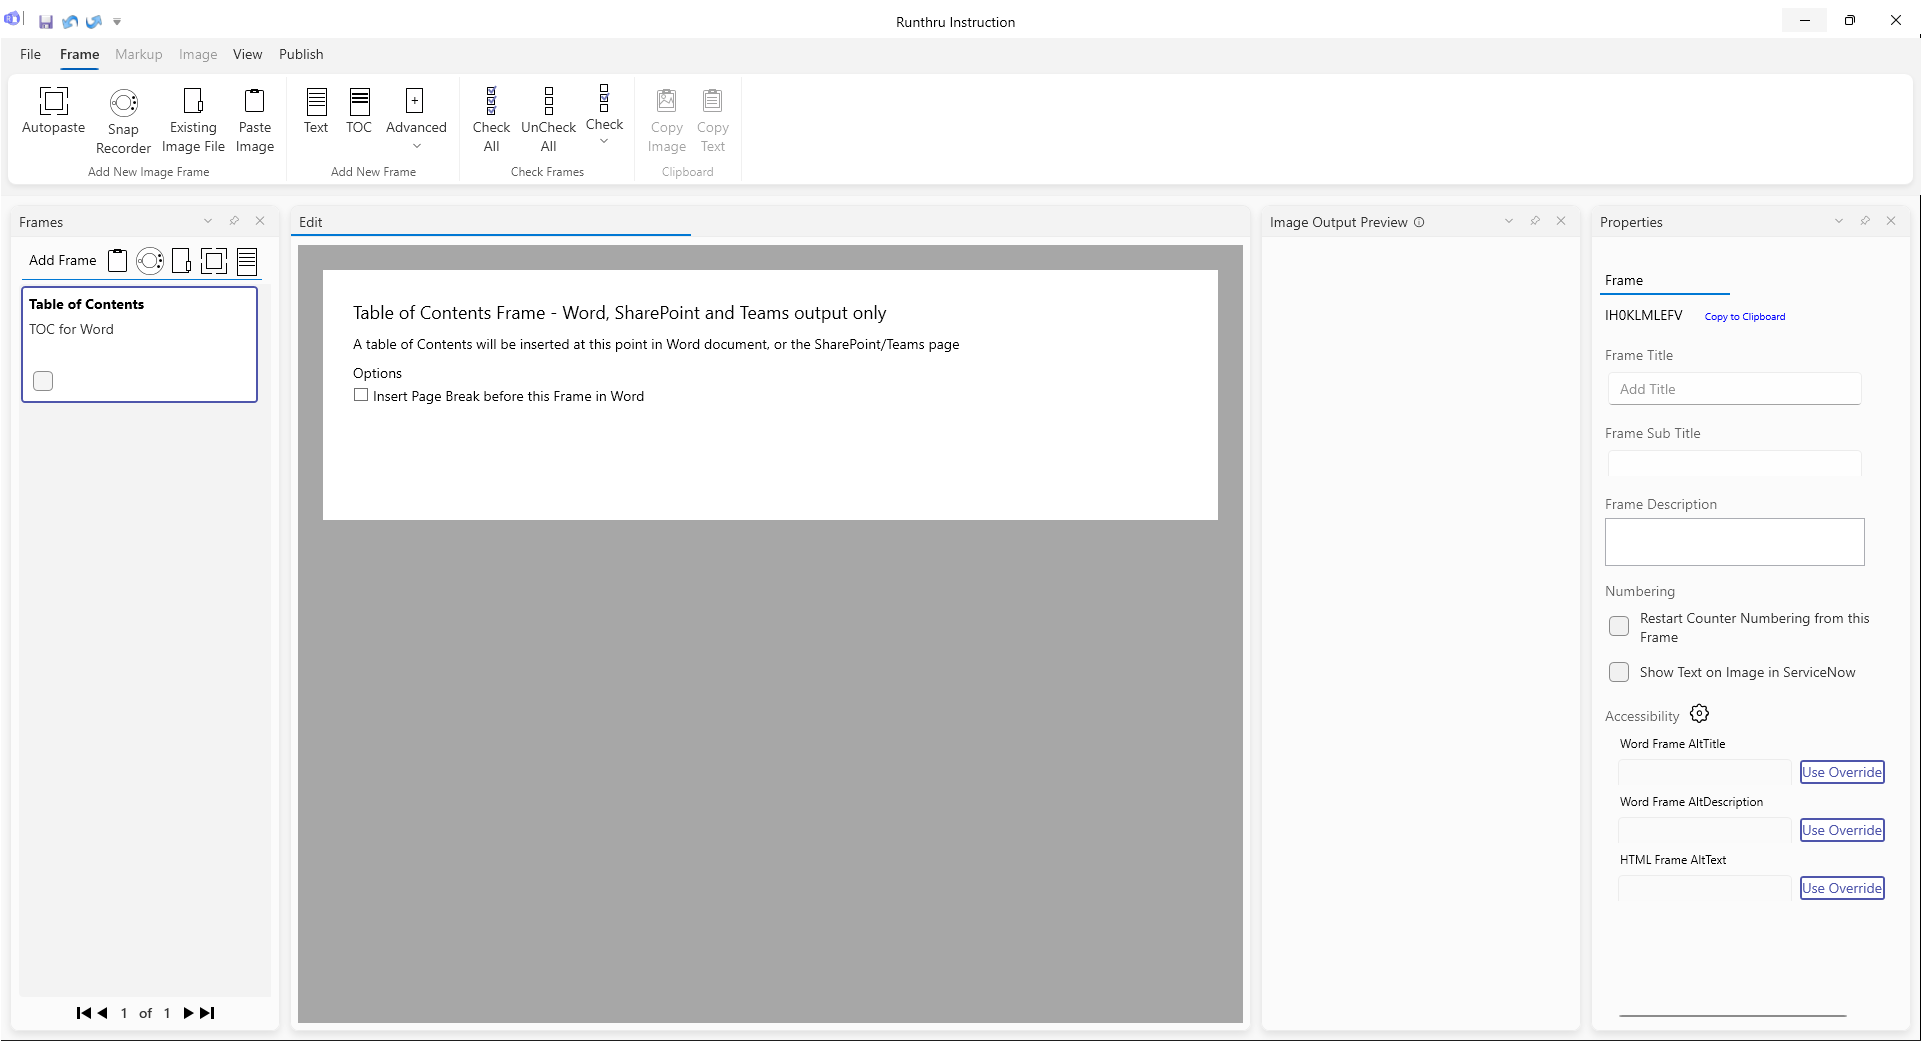Image resolution: width=1922 pixels, height=1041 pixels.
Task: Click the Copy to Clipboard link
Action: [x=1744, y=317]
